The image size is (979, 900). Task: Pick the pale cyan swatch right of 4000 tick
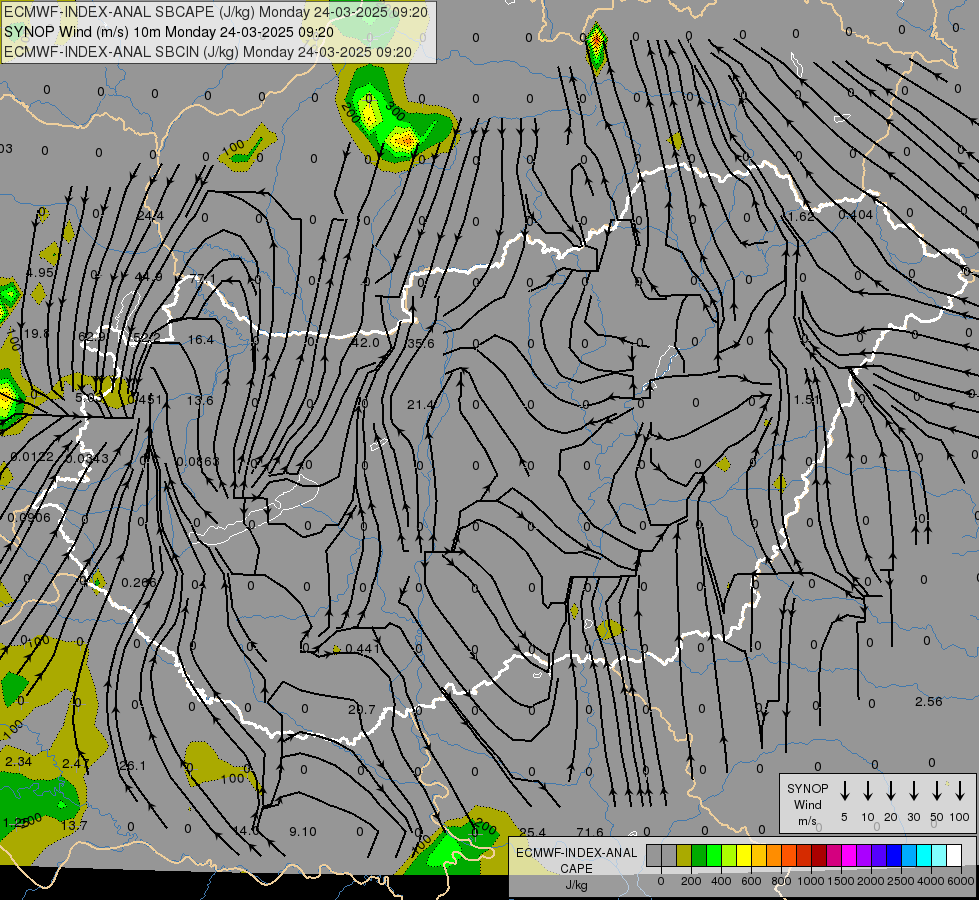tap(938, 856)
